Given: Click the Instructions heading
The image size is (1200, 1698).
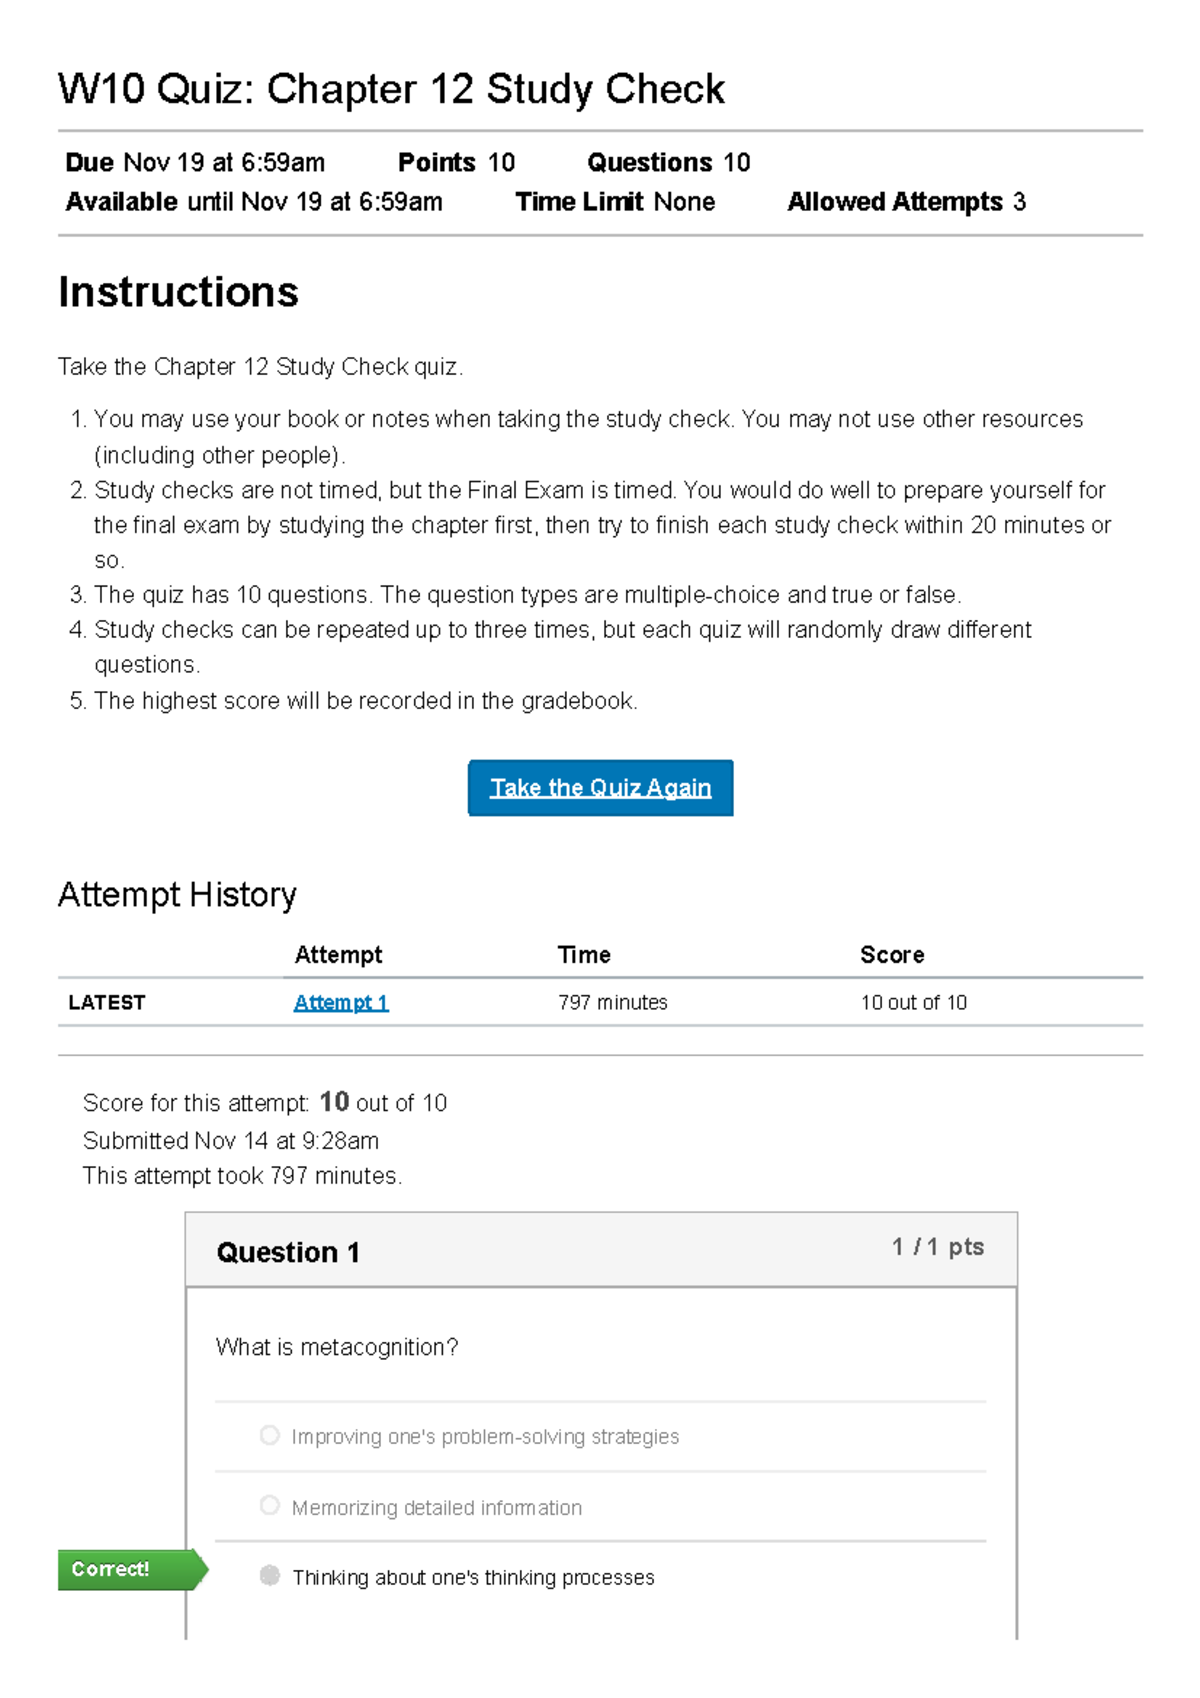Looking at the screenshot, I should [178, 292].
